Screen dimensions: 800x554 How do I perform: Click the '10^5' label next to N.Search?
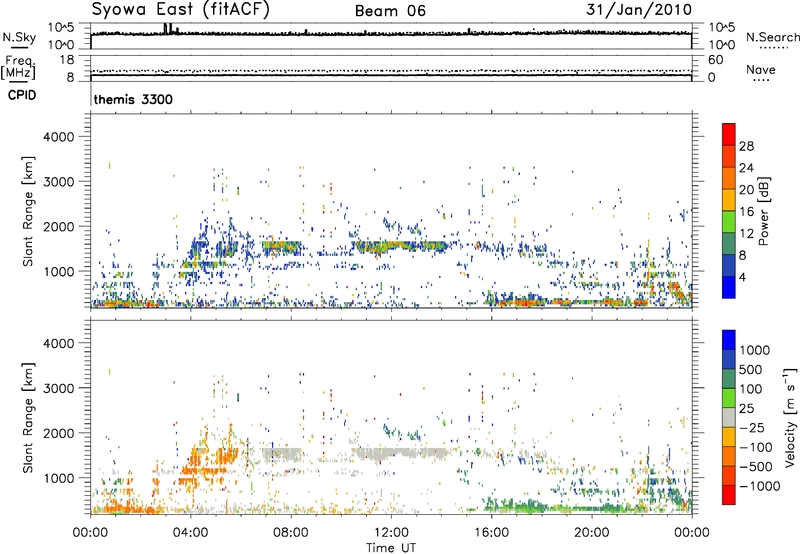(721, 28)
